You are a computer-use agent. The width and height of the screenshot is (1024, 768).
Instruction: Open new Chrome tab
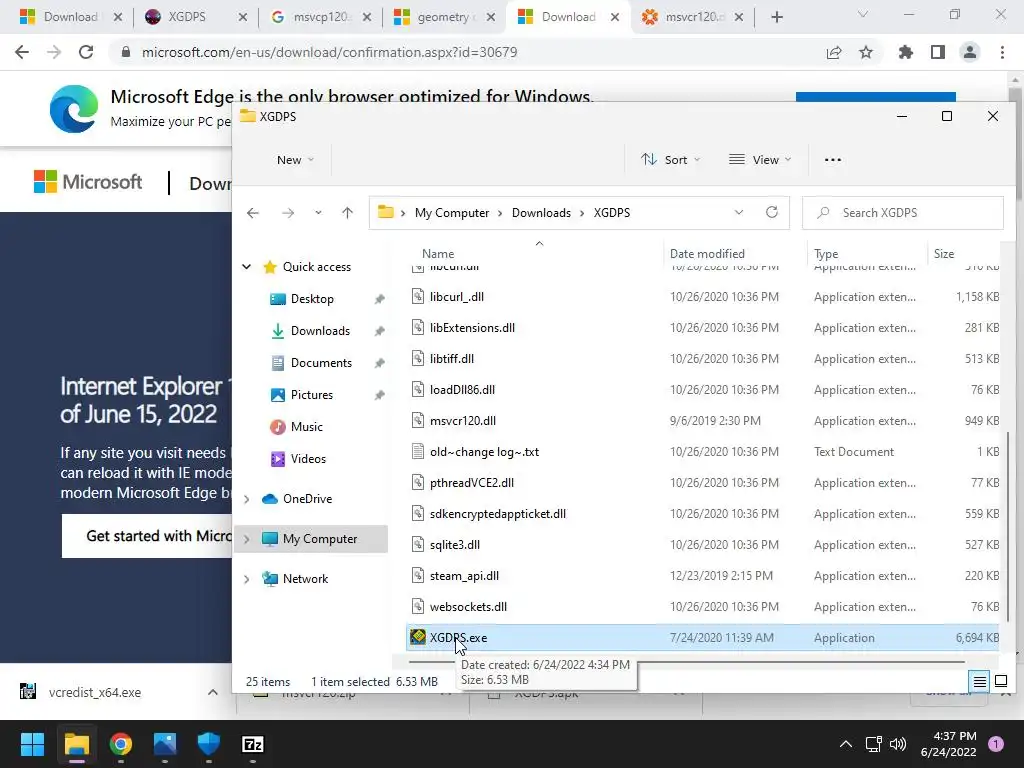point(776,17)
